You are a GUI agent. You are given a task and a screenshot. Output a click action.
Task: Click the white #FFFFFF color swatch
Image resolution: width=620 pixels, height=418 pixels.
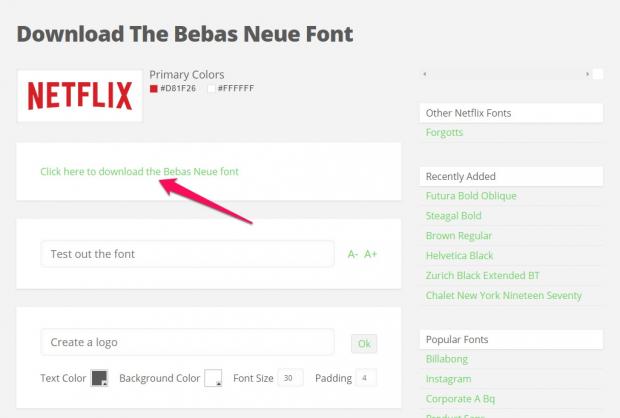click(211, 89)
